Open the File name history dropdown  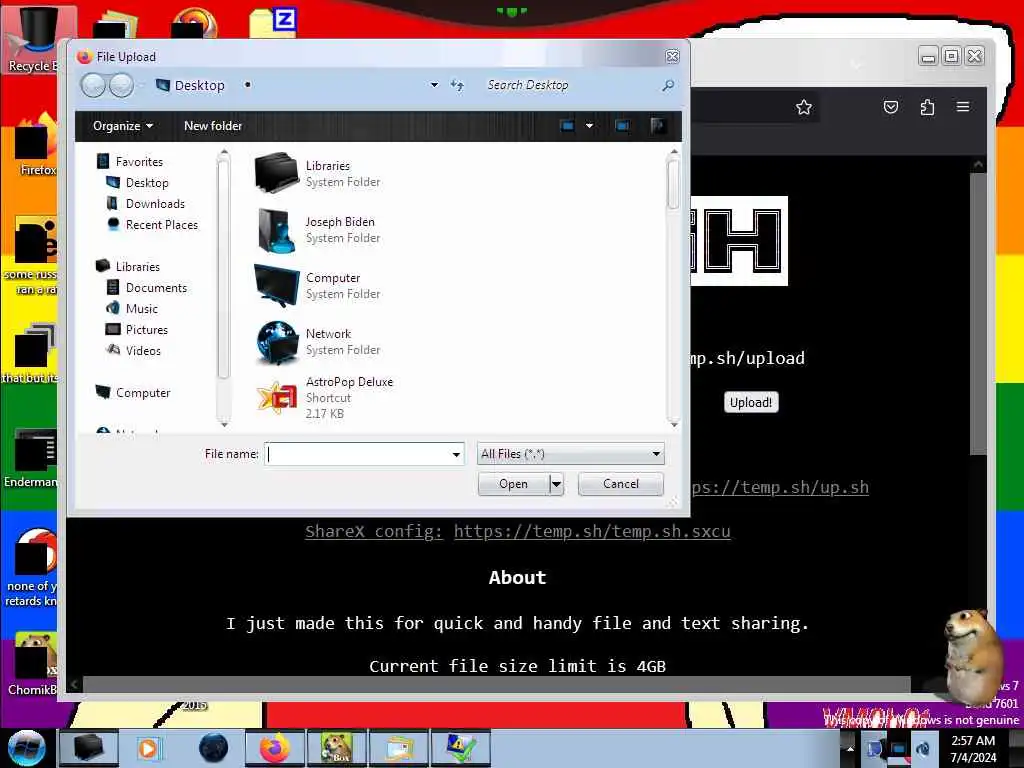(456, 455)
